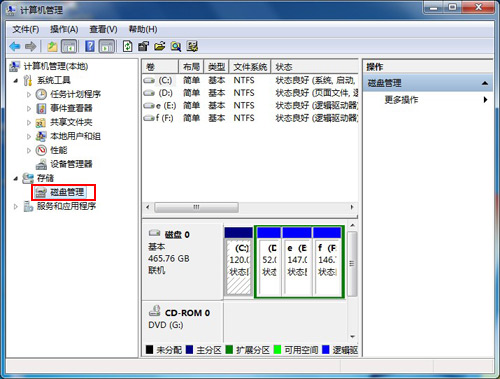This screenshot has height=379, width=500.
Task: Click the Back arrow toolbar icon
Action: click(x=15, y=46)
